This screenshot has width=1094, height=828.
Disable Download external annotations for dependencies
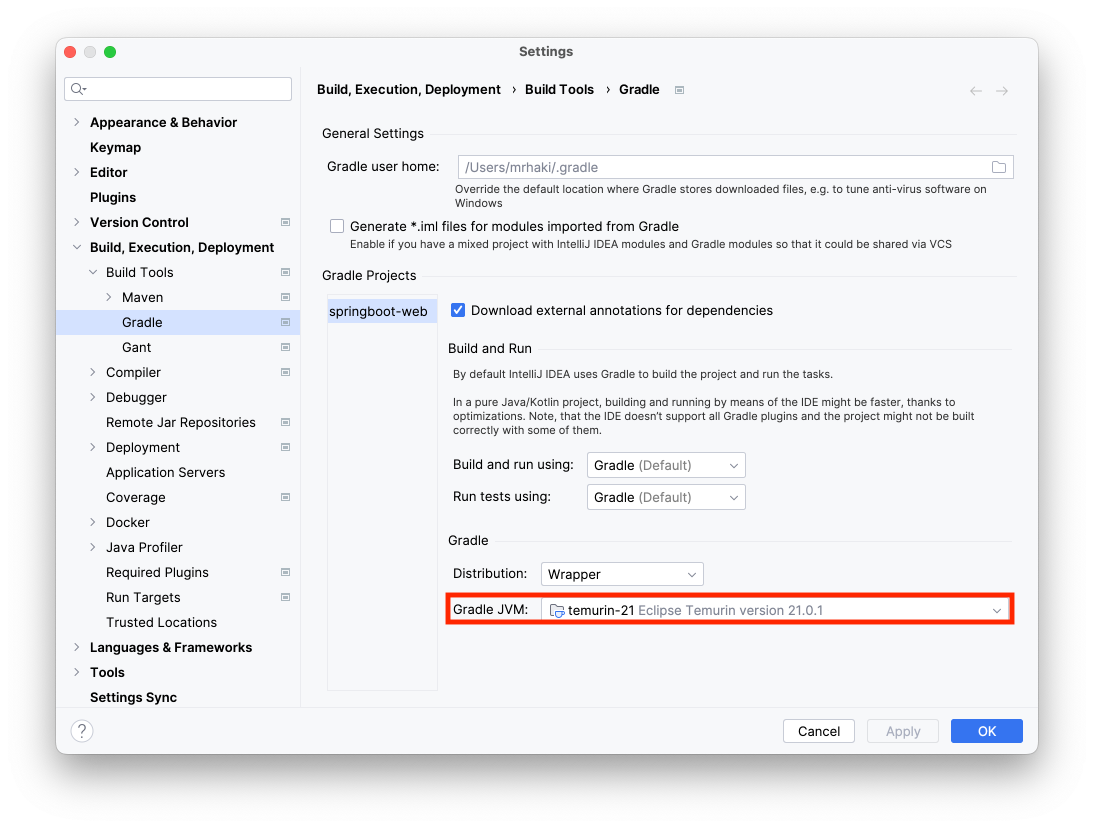pyautogui.click(x=458, y=310)
